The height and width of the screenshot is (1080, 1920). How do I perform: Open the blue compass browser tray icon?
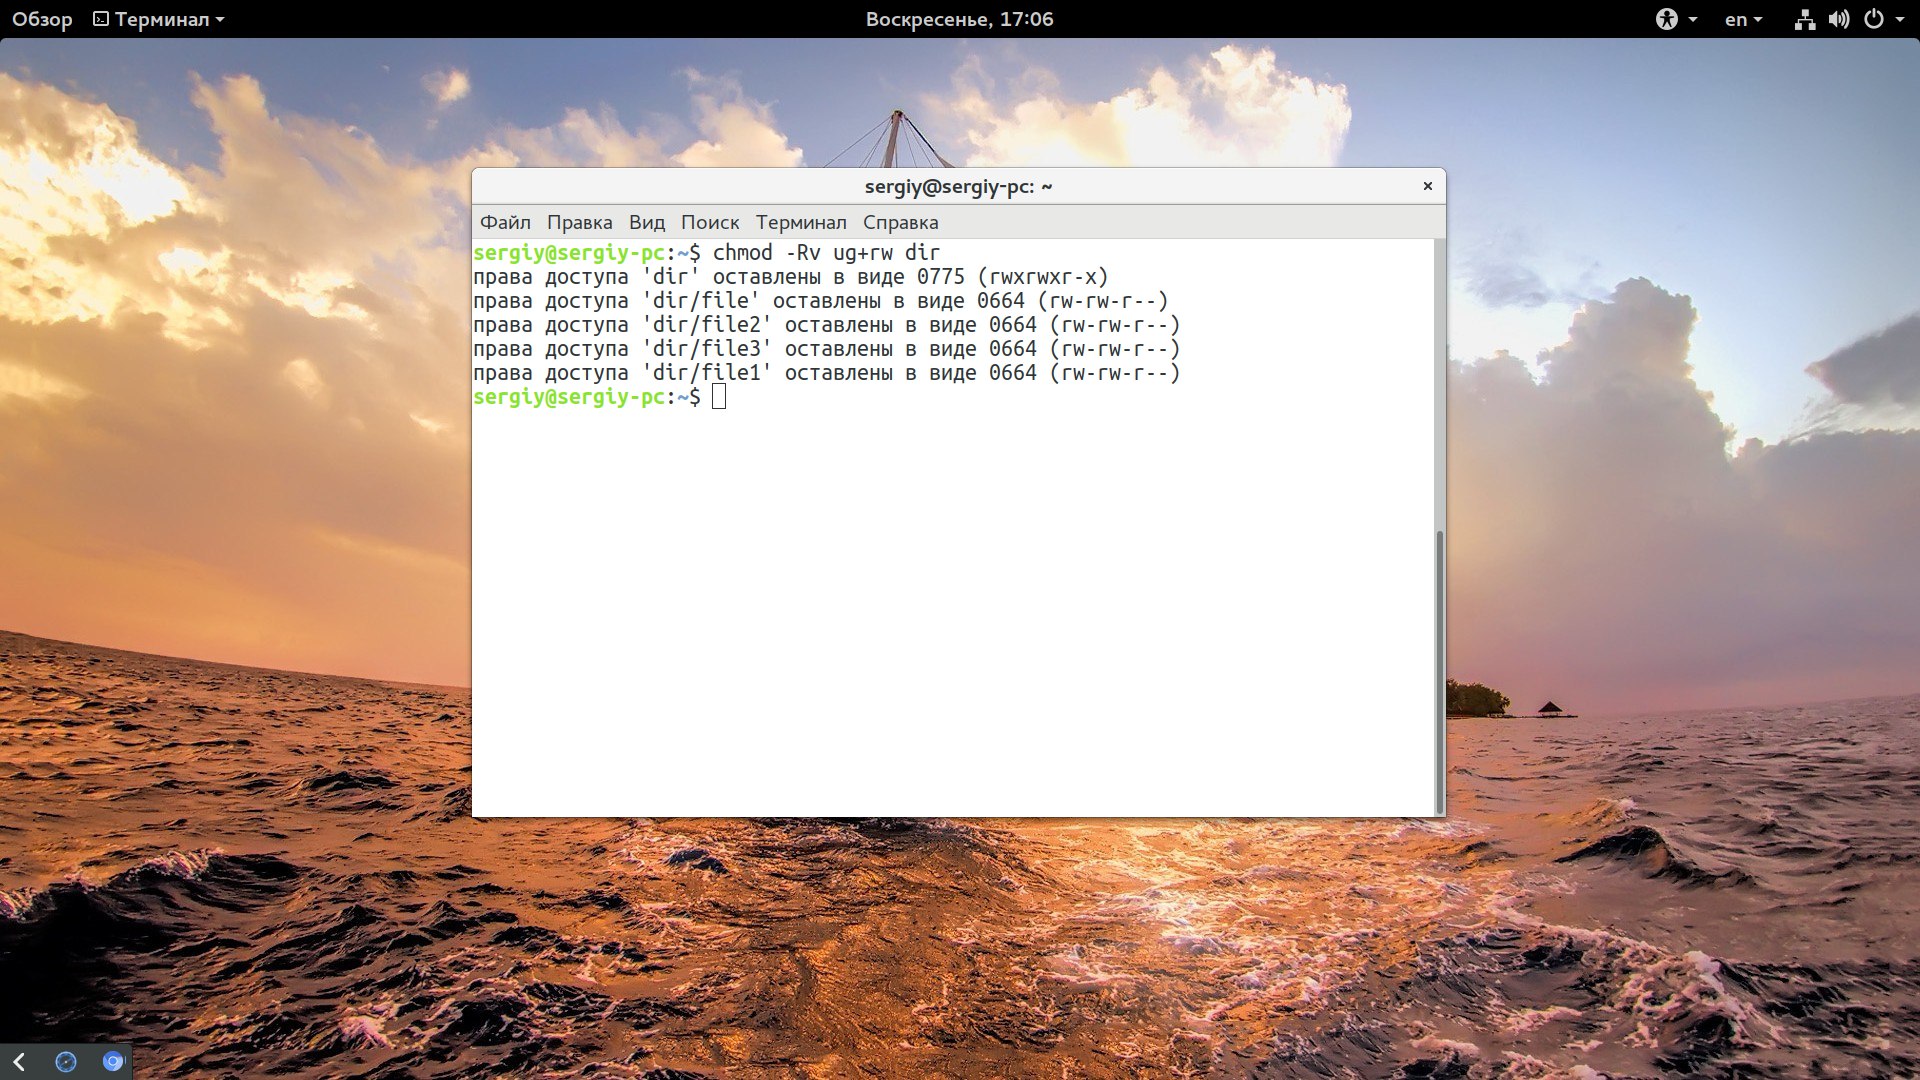[66, 1062]
